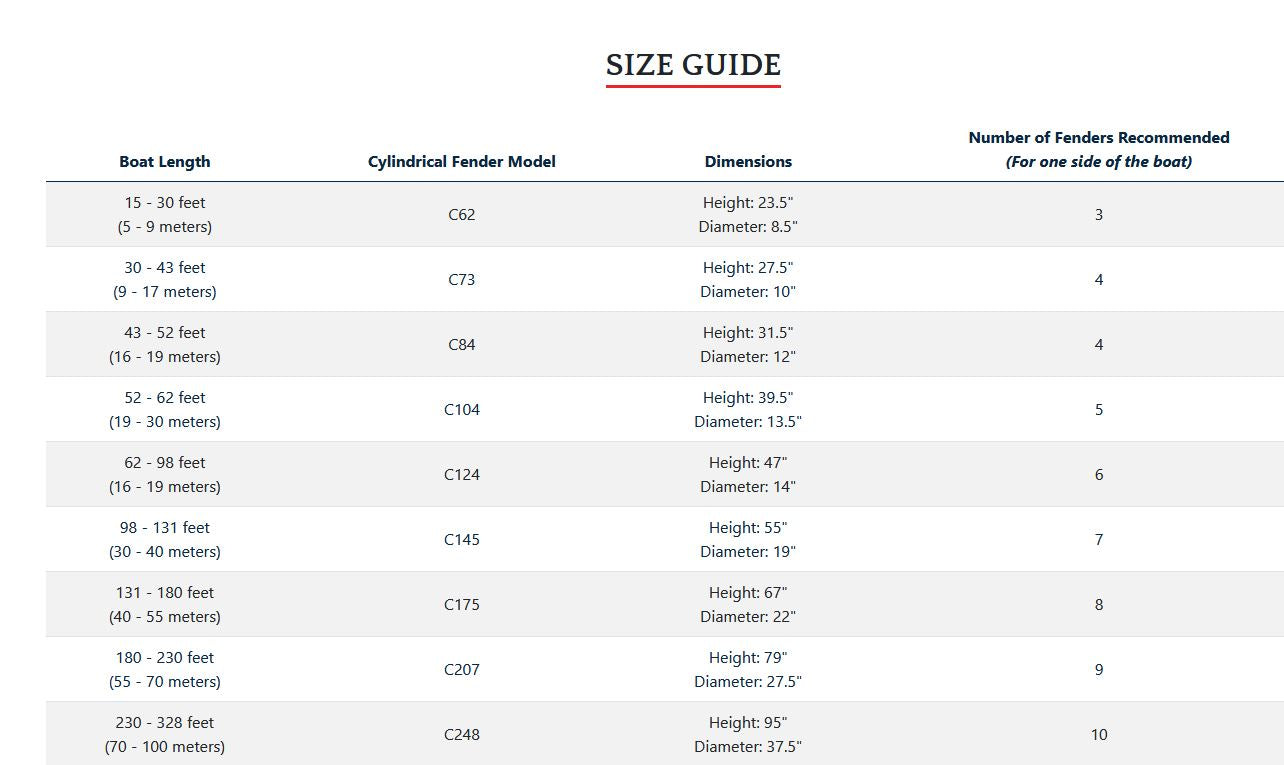Click the 98 - 131 feet boat length cell

pyautogui.click(x=165, y=539)
